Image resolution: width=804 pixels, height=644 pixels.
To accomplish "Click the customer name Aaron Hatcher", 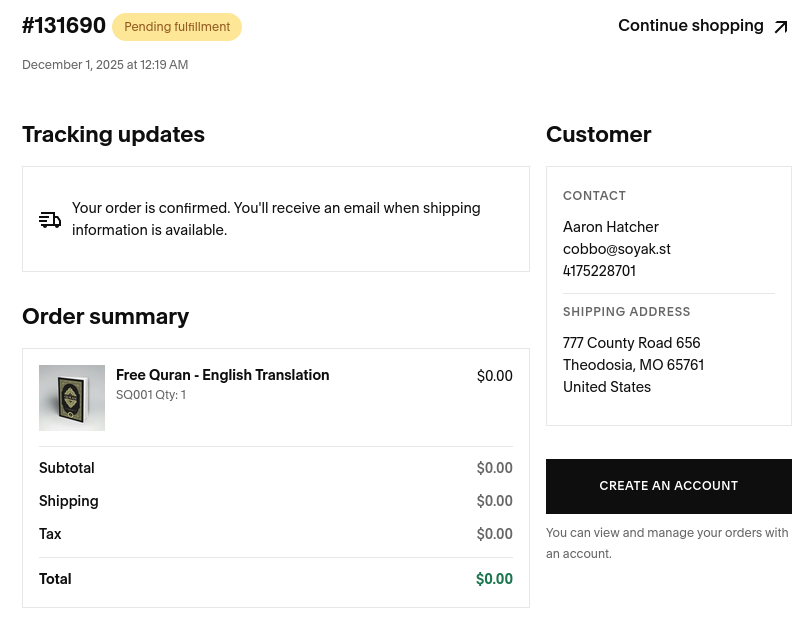I will [x=610, y=227].
